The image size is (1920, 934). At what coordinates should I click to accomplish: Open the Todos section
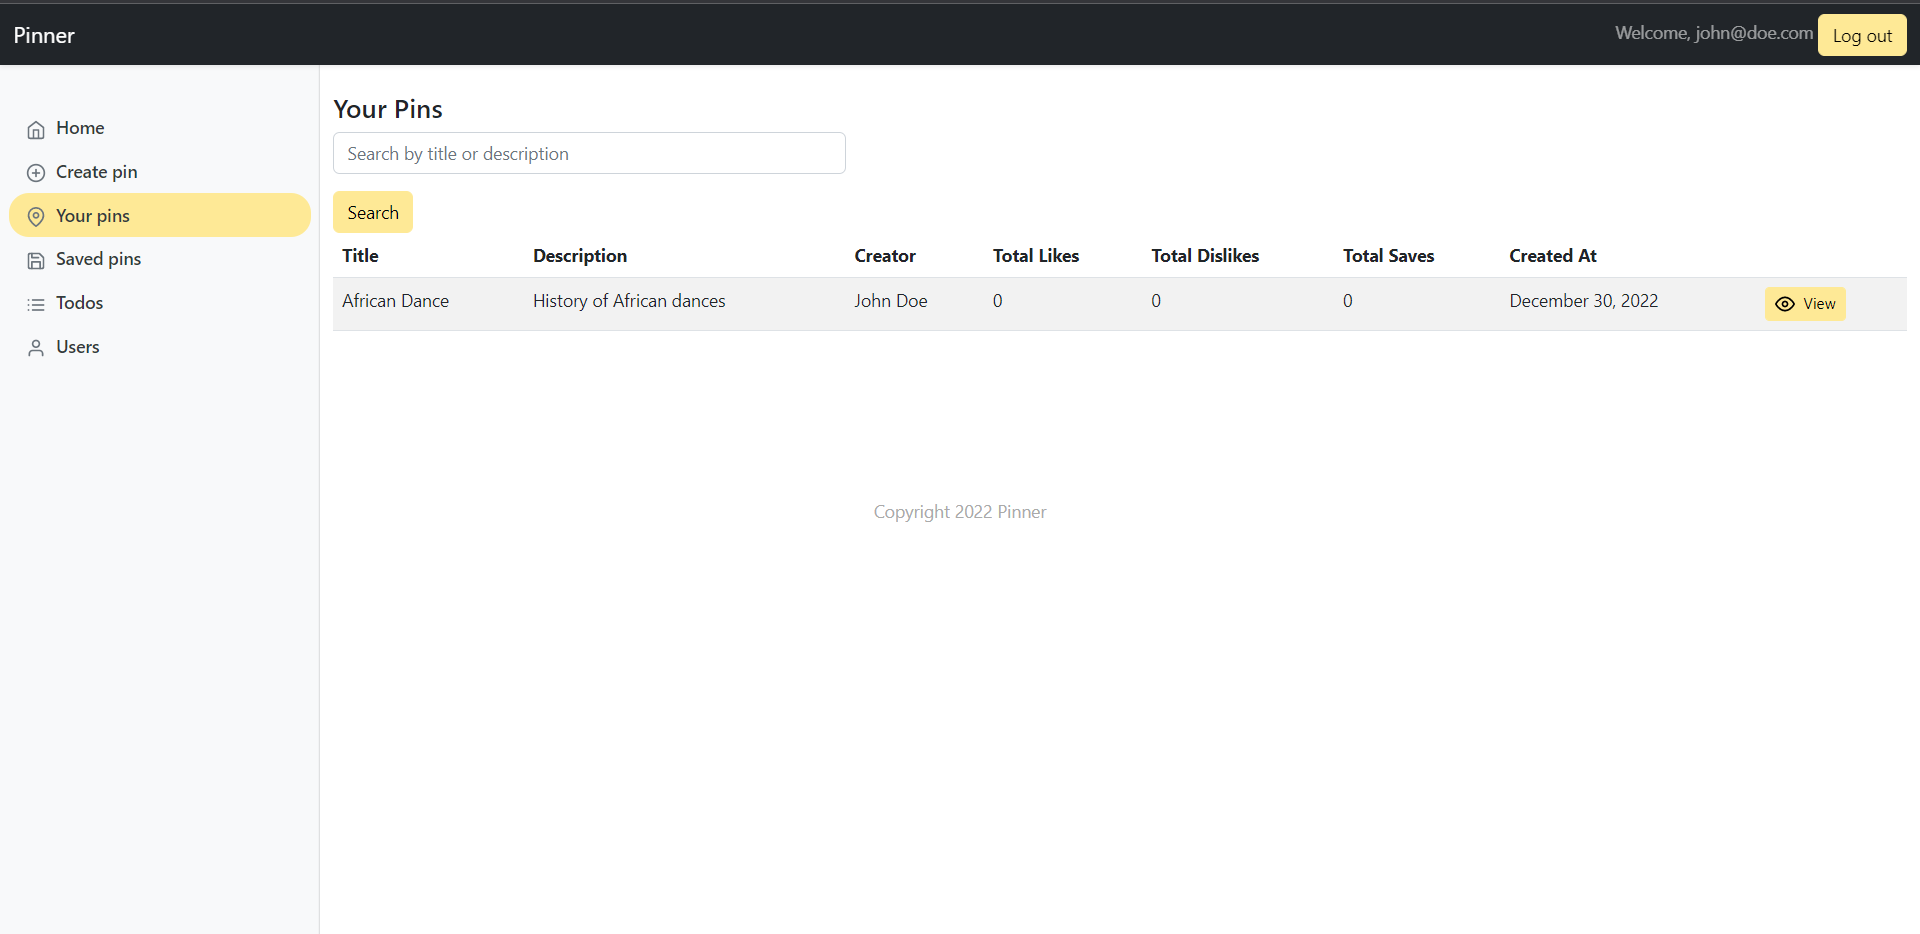(80, 303)
